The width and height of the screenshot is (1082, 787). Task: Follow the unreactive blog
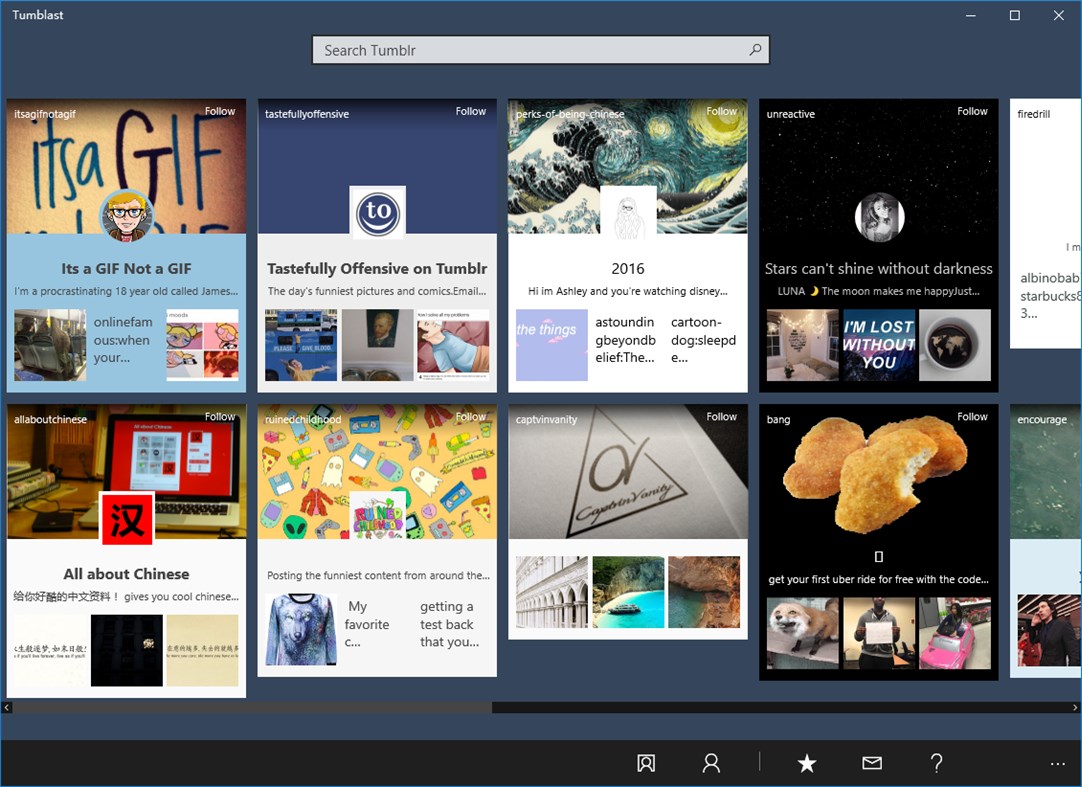coord(972,111)
